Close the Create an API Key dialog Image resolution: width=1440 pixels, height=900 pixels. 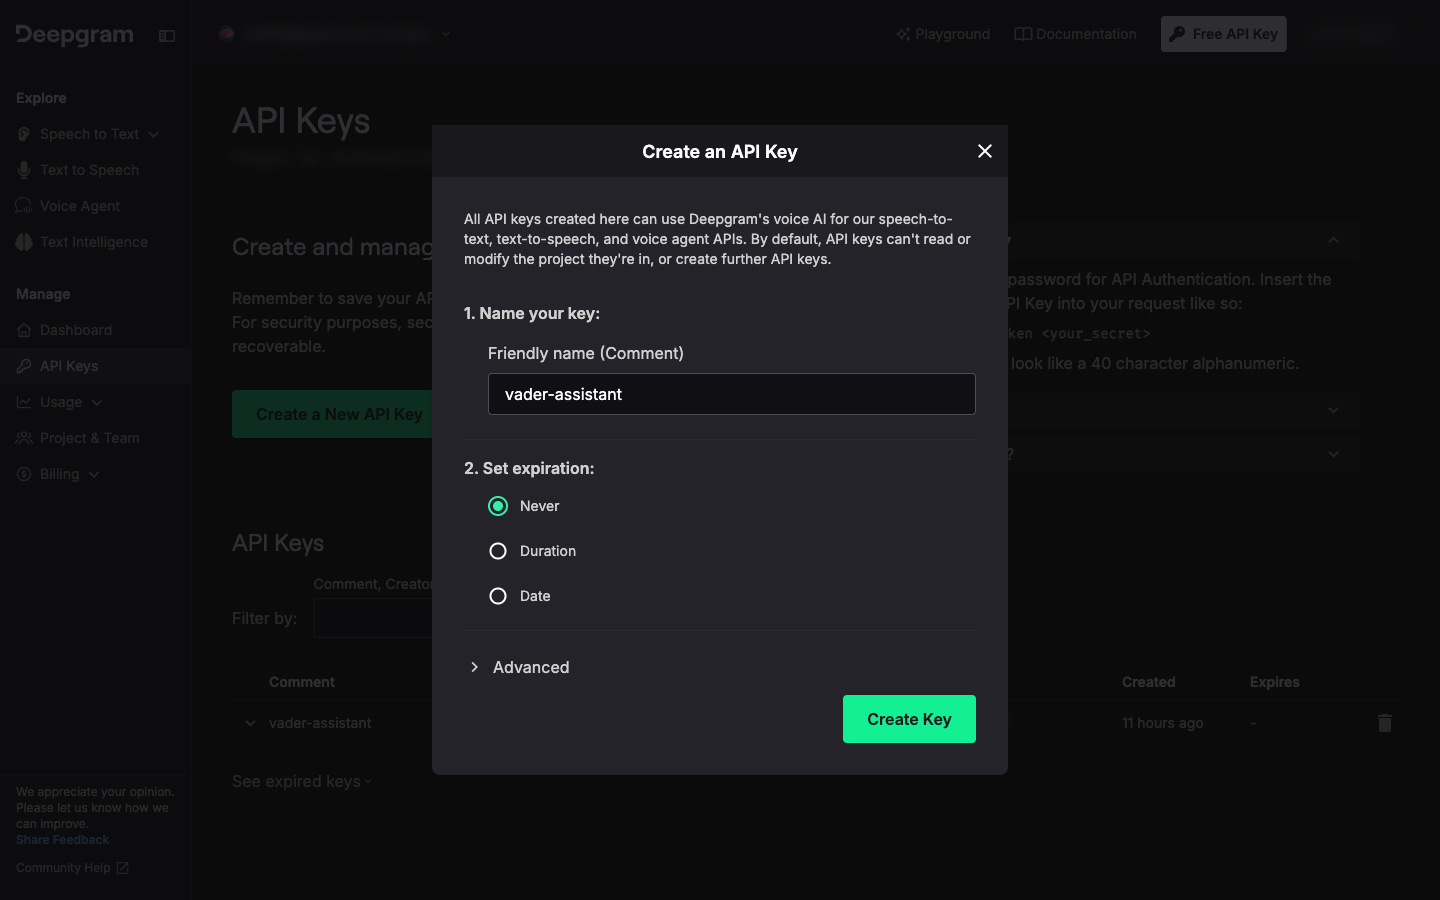point(985,151)
